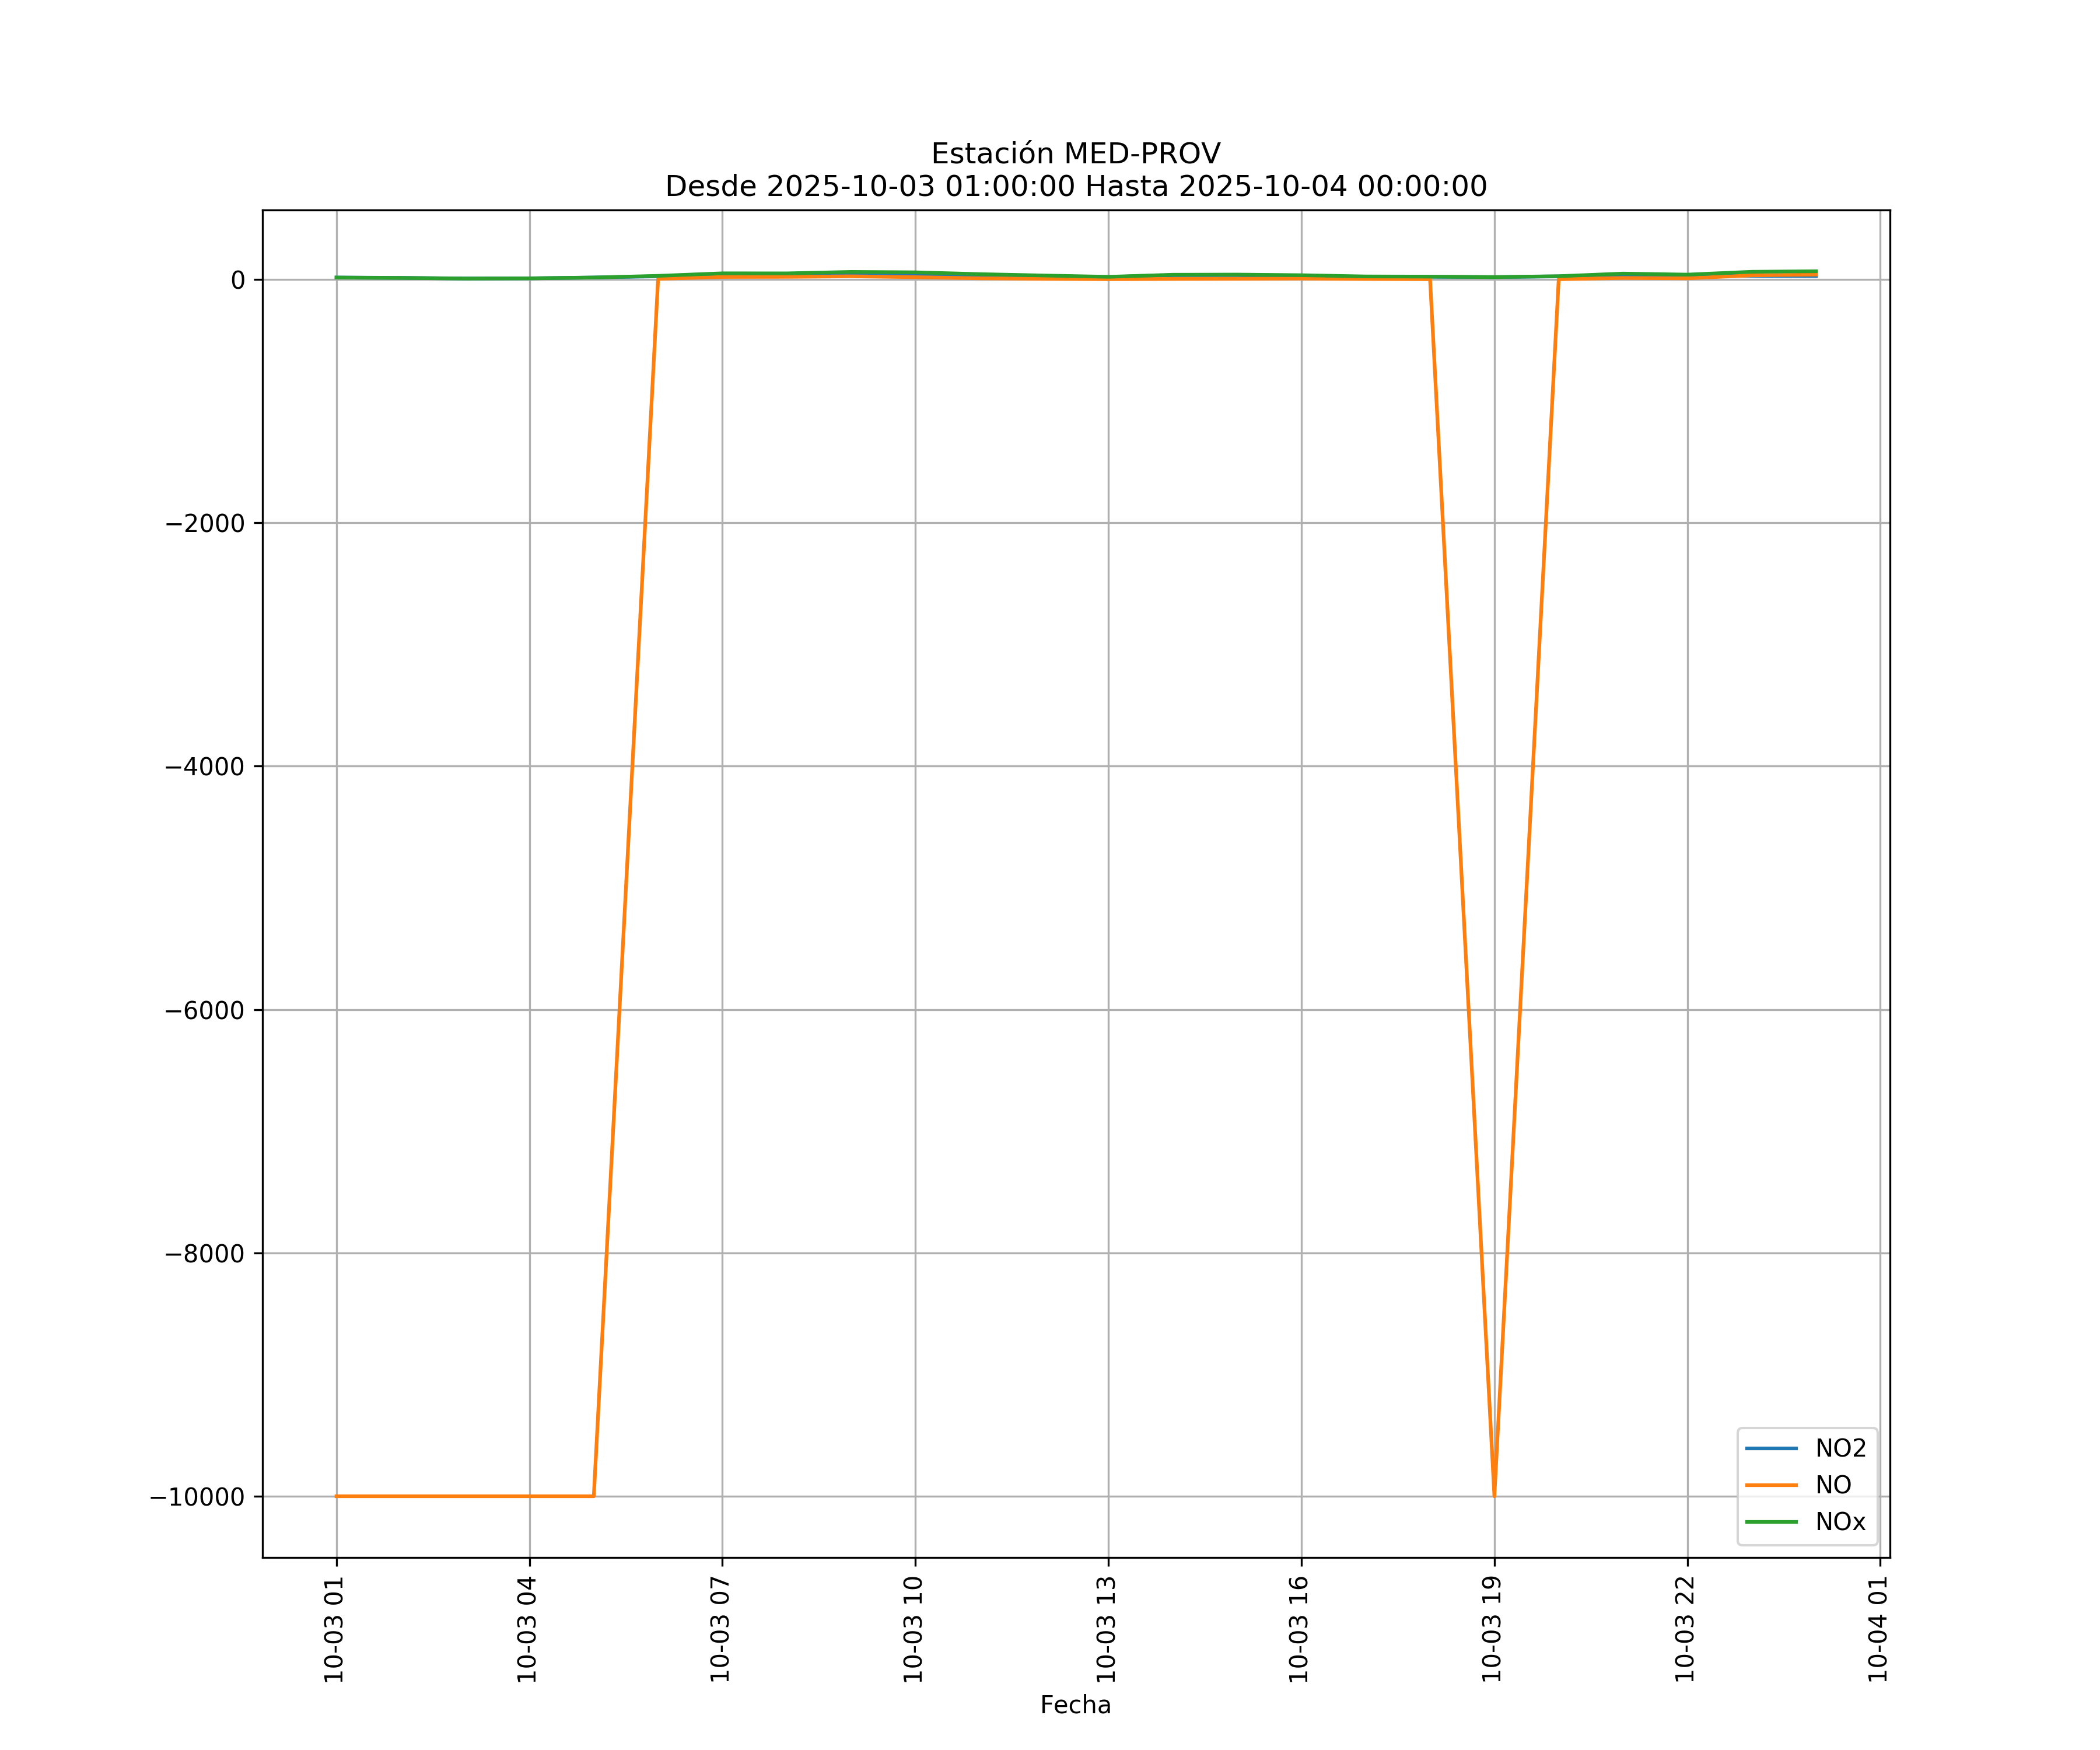This screenshot has height=1750, width=2100.
Task: Click the 10-04 01 x-axis tick label
Action: pos(1878,1628)
